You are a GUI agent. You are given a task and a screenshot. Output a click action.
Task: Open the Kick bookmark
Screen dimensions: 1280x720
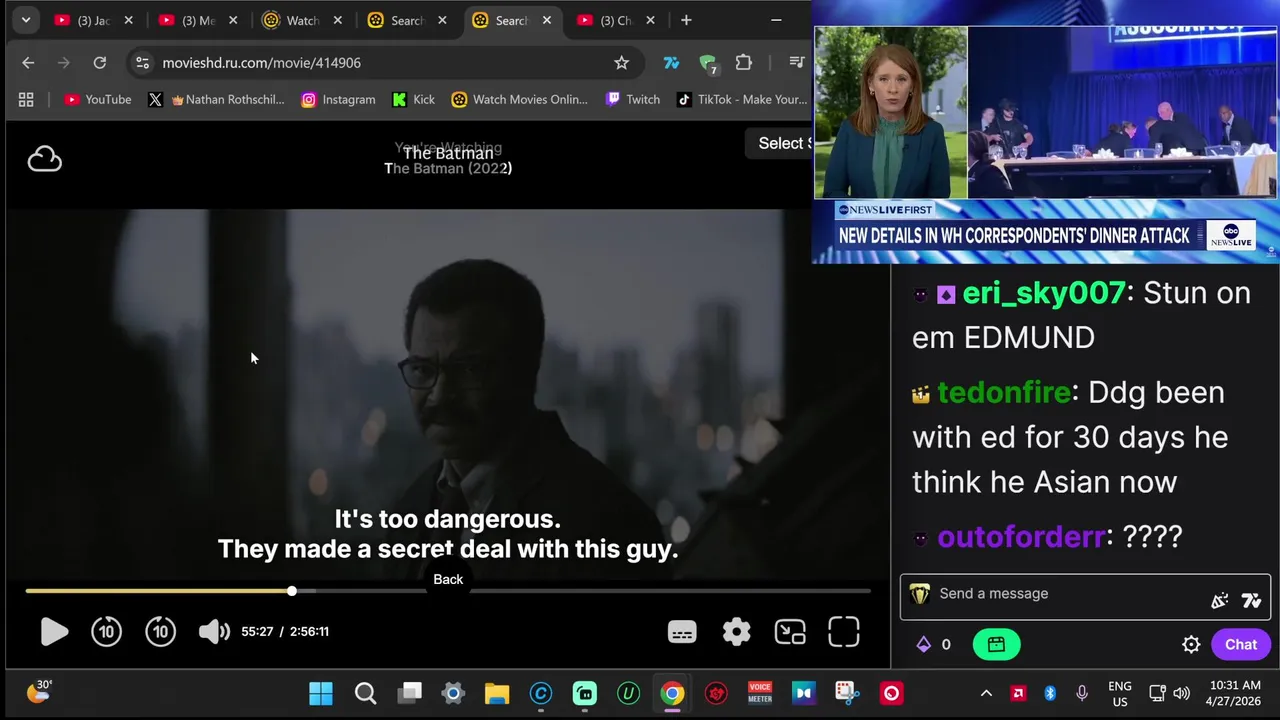(413, 99)
